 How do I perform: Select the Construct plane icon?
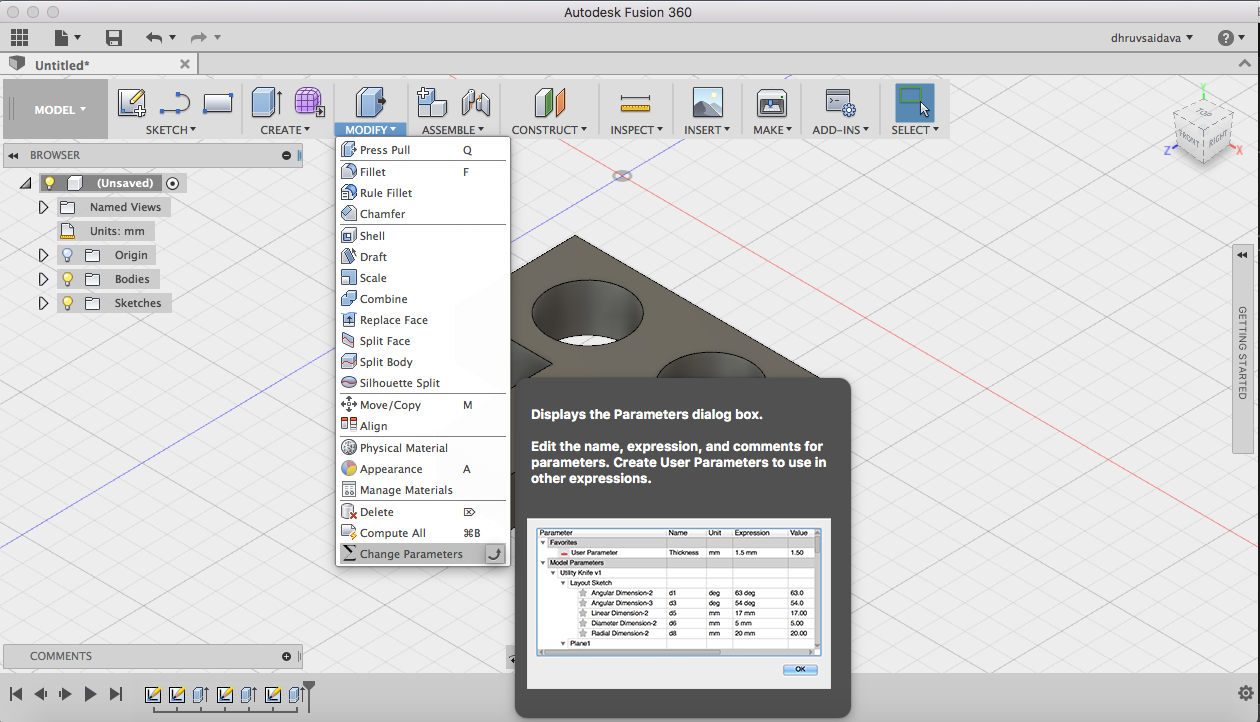click(x=550, y=102)
